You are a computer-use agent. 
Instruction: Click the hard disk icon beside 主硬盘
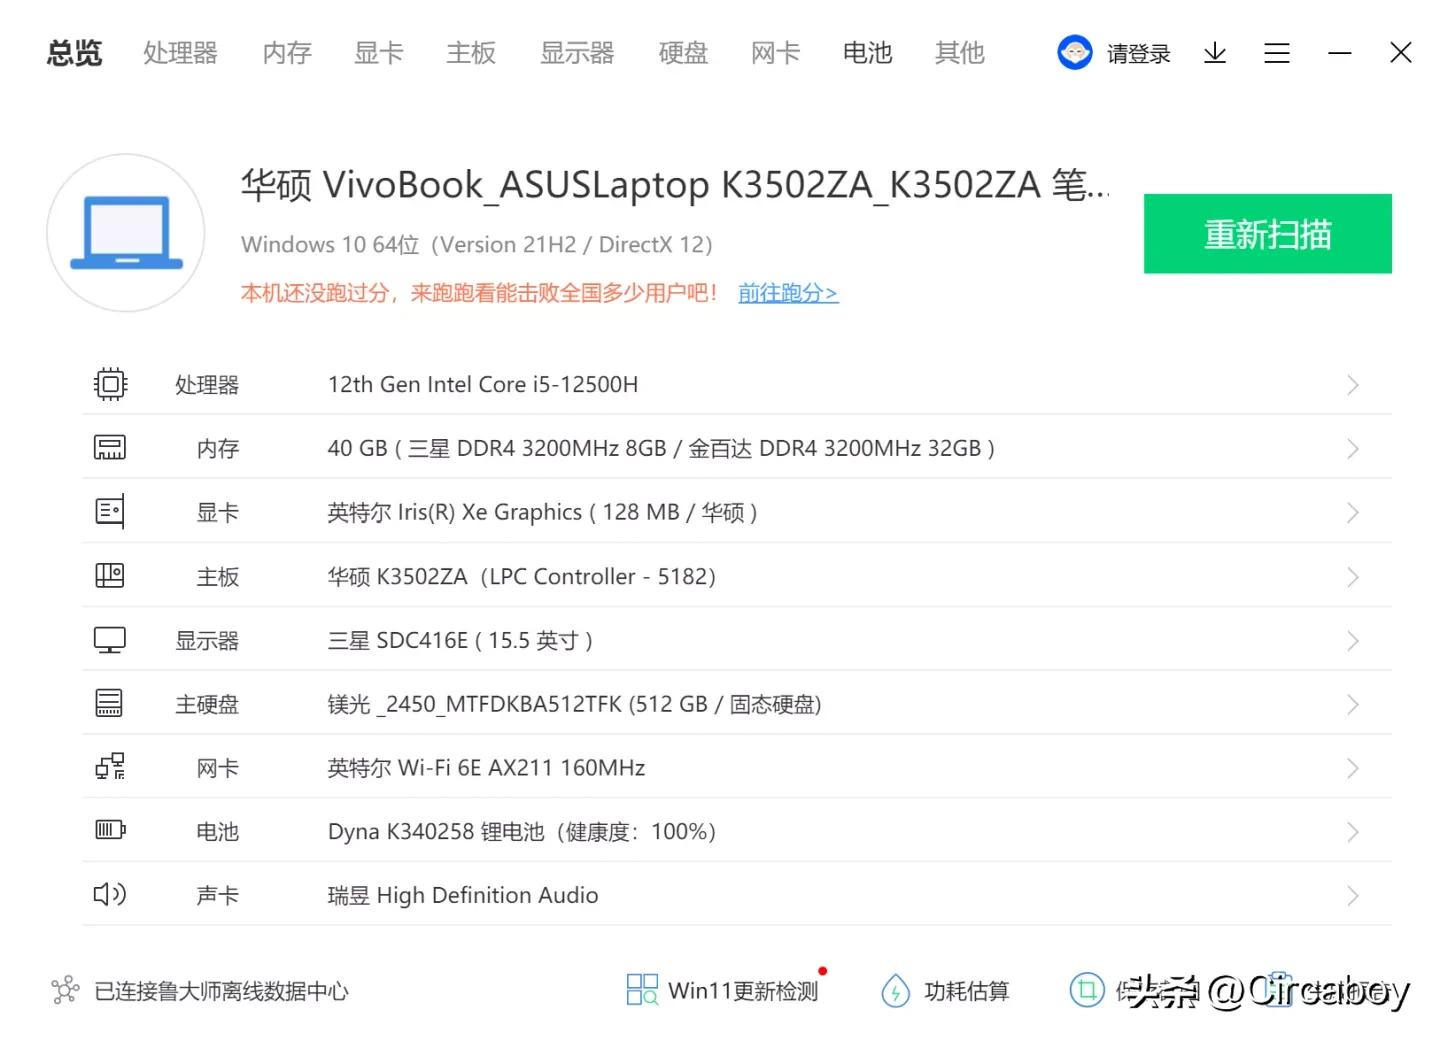pos(109,703)
